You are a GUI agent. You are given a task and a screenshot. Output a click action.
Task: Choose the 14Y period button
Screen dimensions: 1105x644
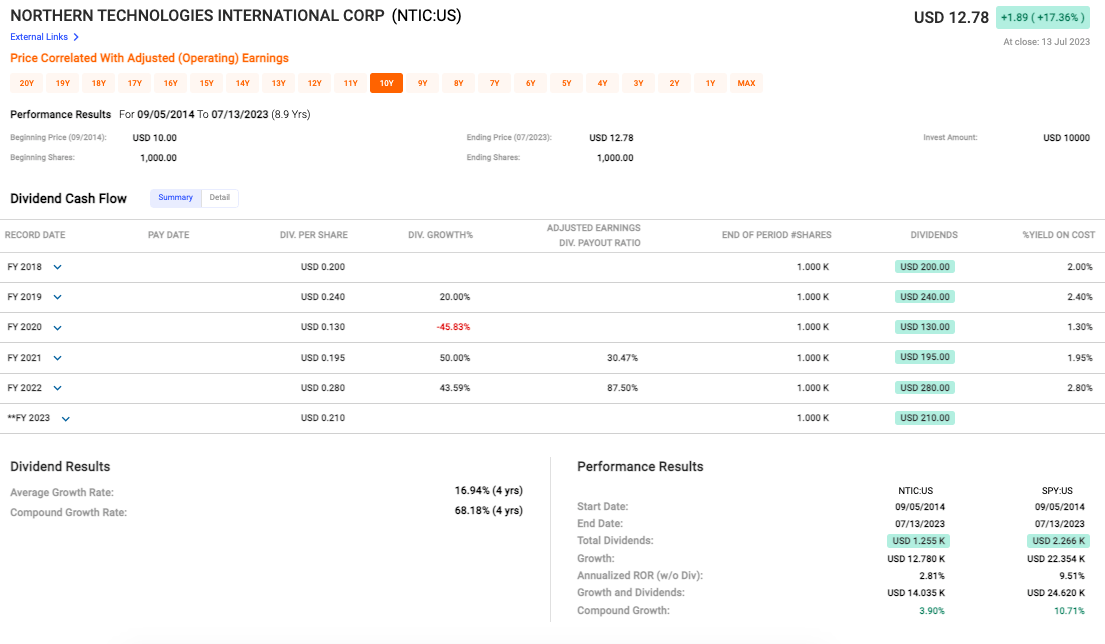(242, 83)
